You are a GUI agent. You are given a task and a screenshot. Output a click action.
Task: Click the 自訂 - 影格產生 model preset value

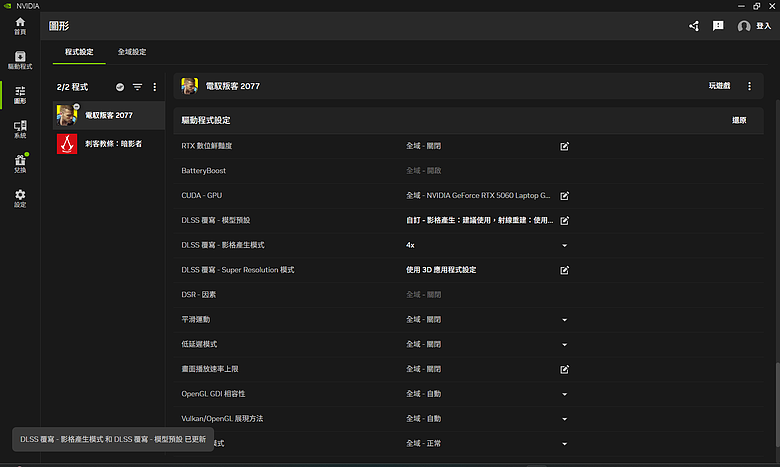point(480,220)
